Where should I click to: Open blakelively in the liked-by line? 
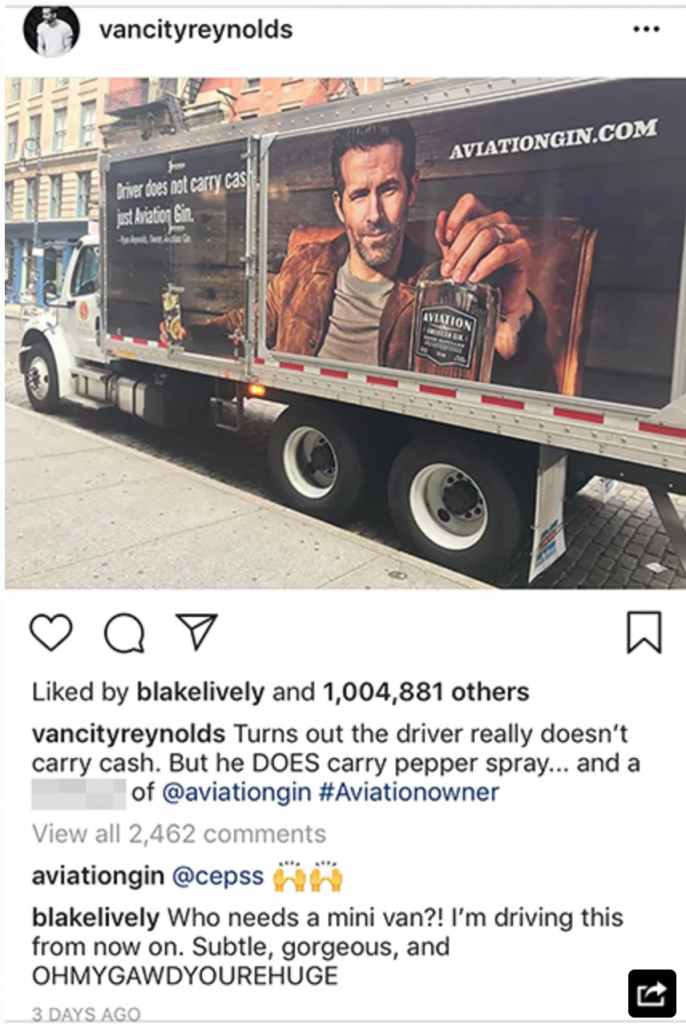(201, 692)
